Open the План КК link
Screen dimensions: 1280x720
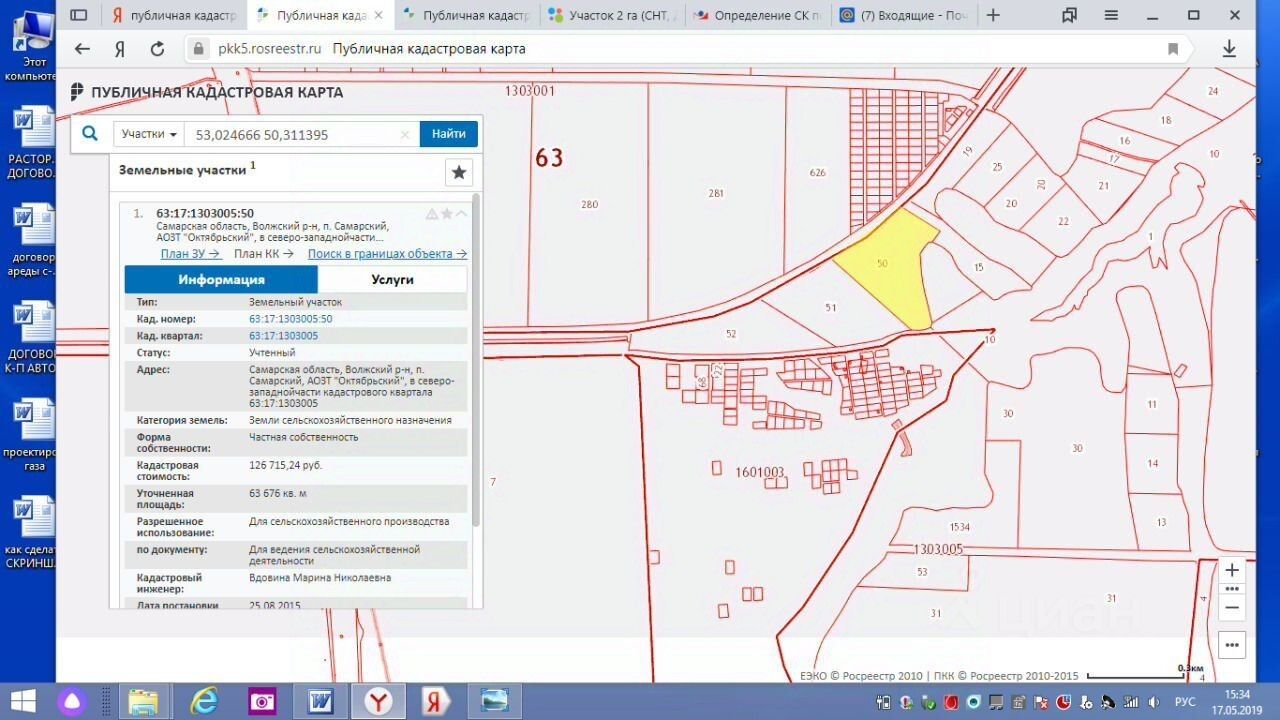pos(264,254)
